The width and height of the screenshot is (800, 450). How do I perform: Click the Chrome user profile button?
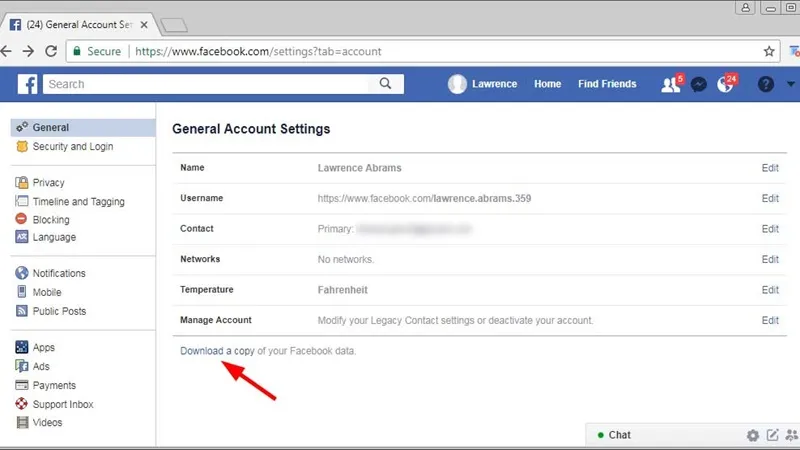(745, 7)
